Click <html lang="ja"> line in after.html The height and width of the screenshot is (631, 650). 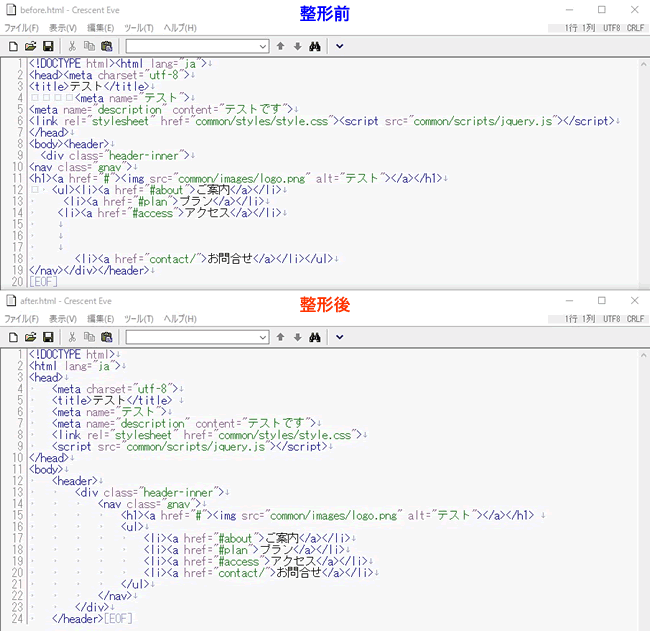tap(75, 366)
